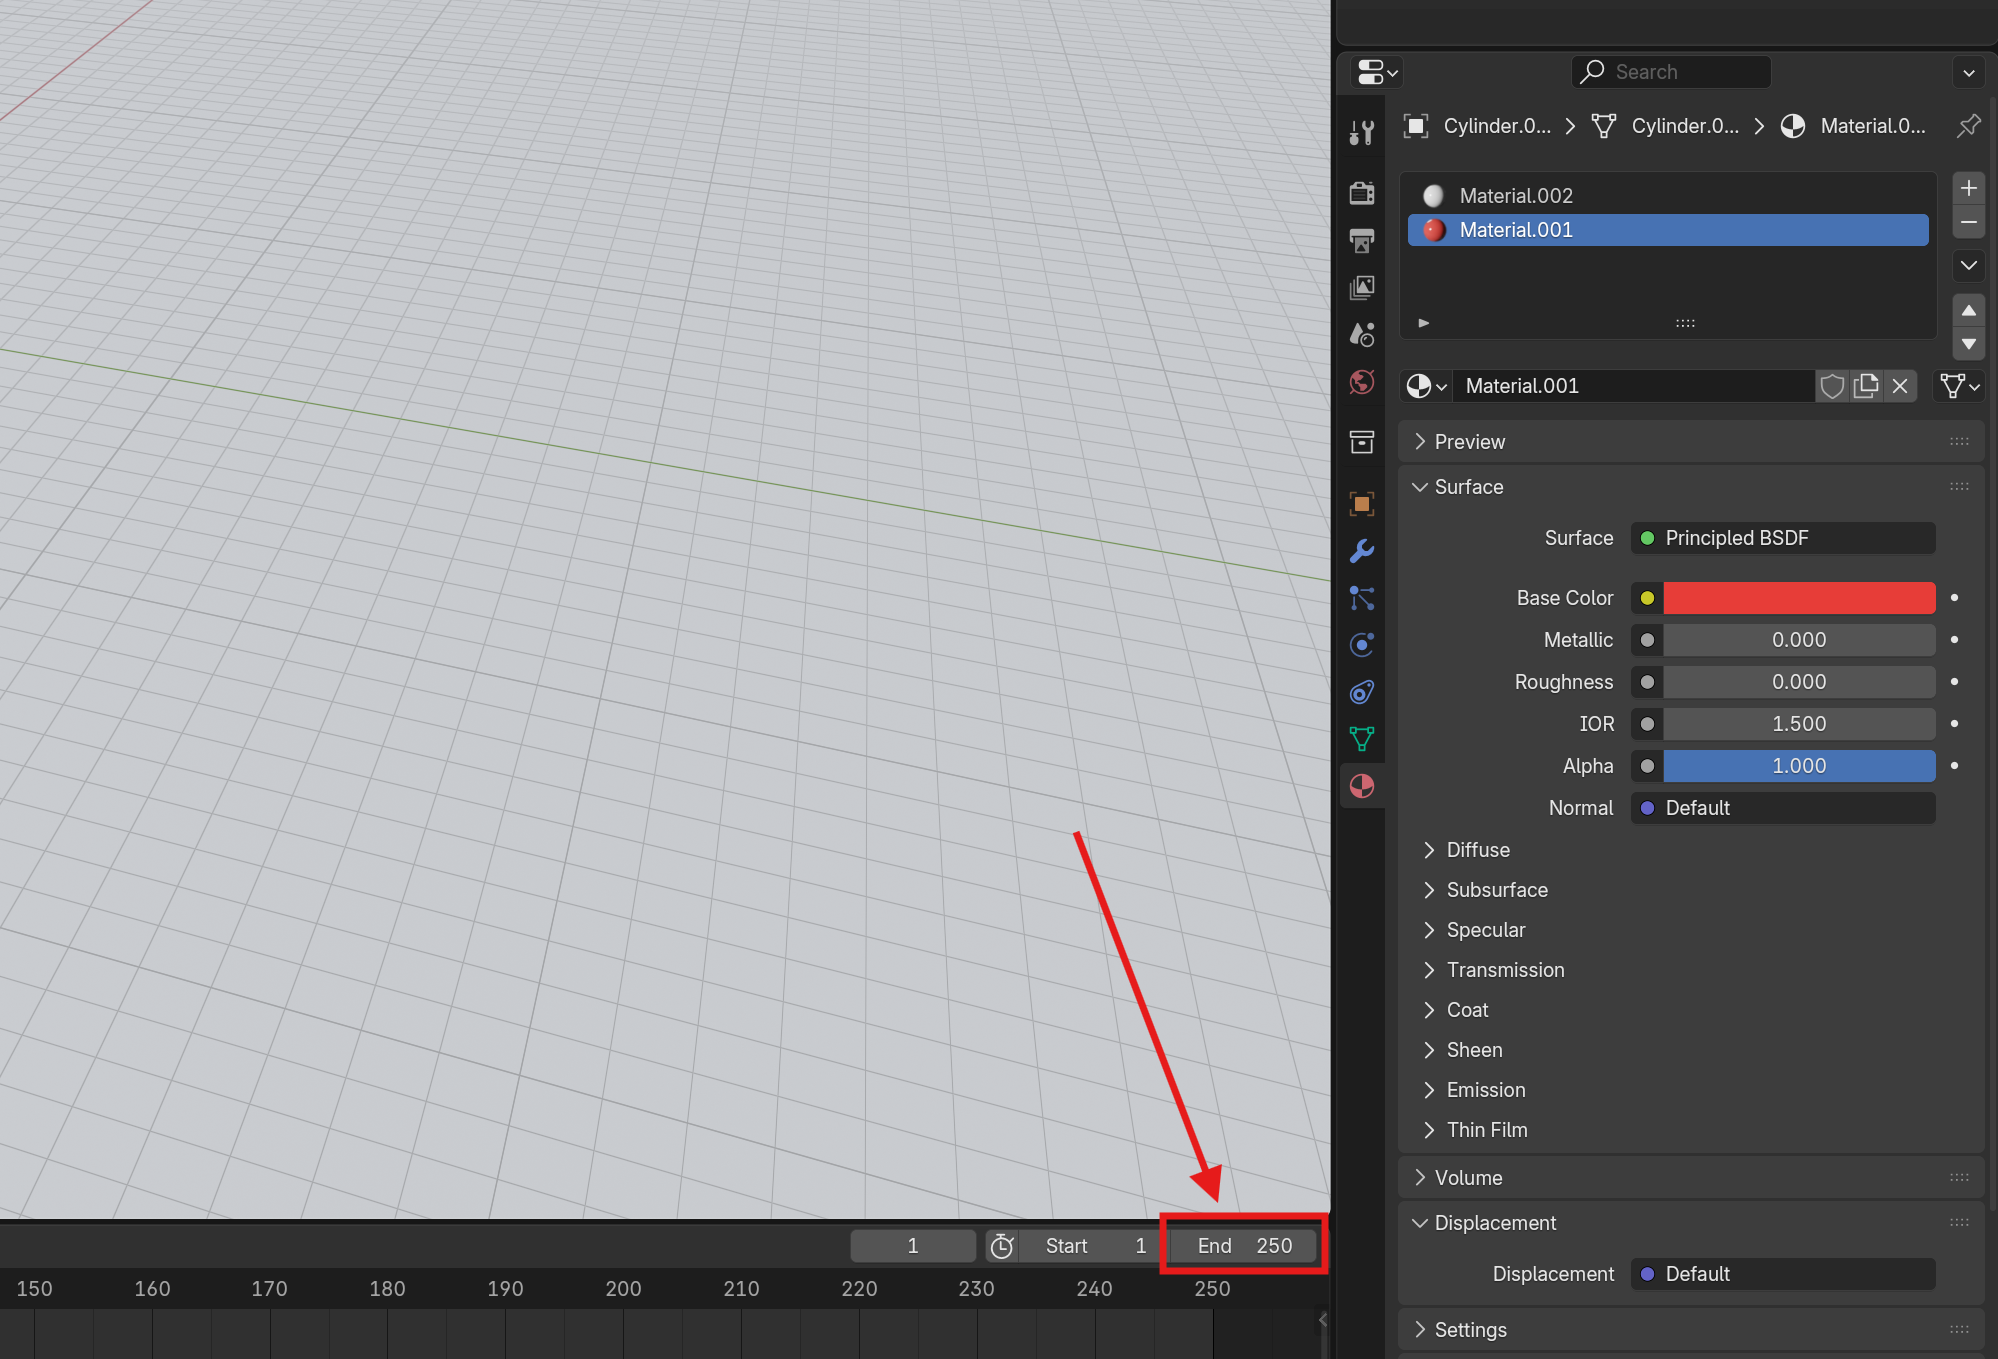The height and width of the screenshot is (1359, 1998).
Task: Unlink Material.001 with the X button
Action: click(1900, 386)
